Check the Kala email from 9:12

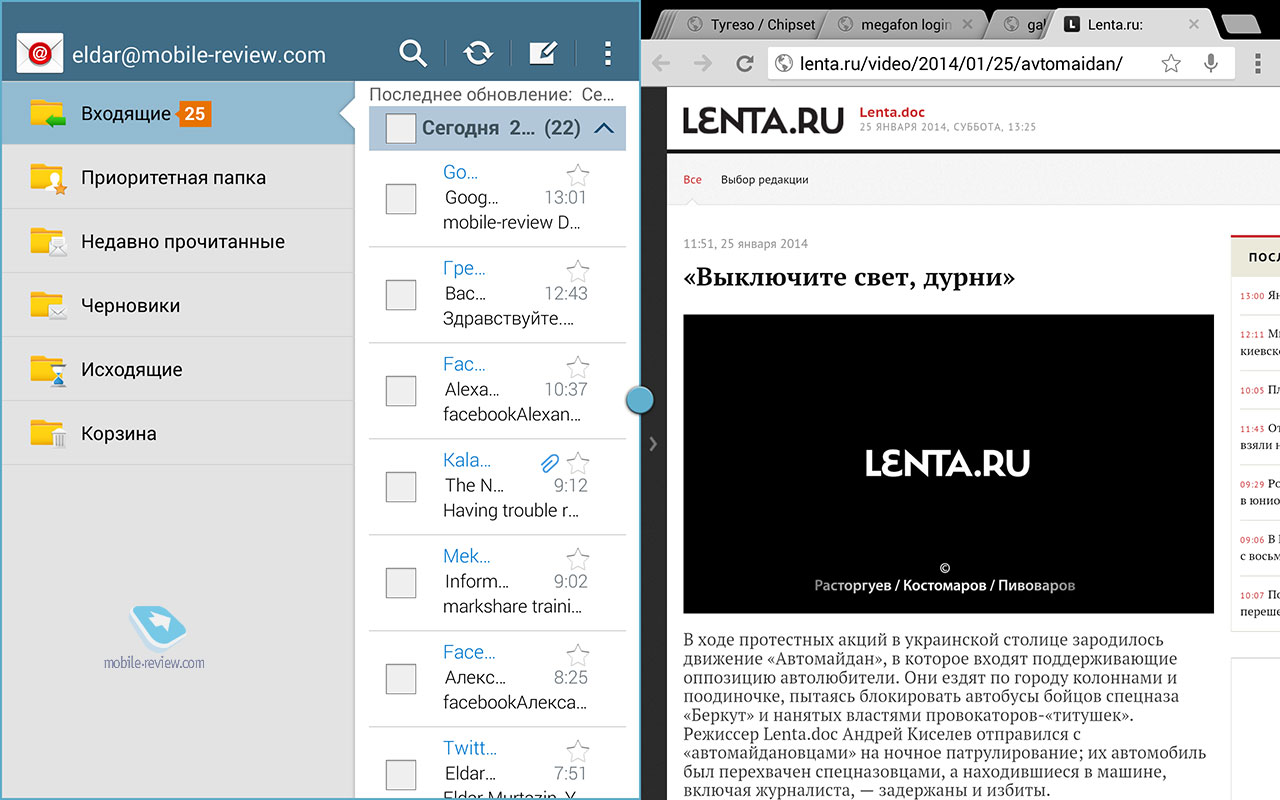coord(401,487)
